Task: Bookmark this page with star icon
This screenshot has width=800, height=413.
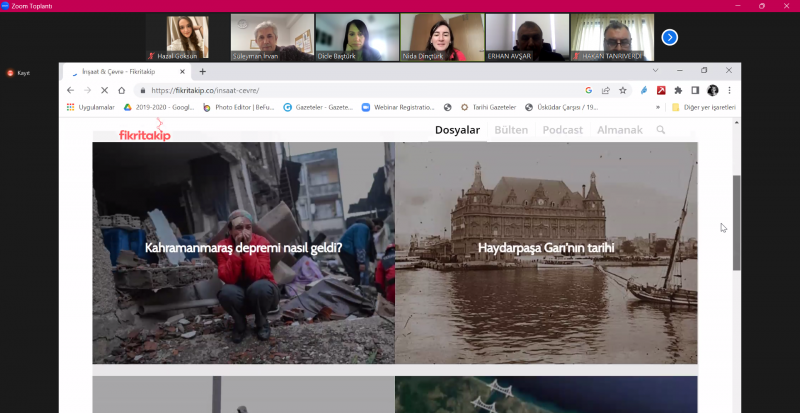Action: 622,90
